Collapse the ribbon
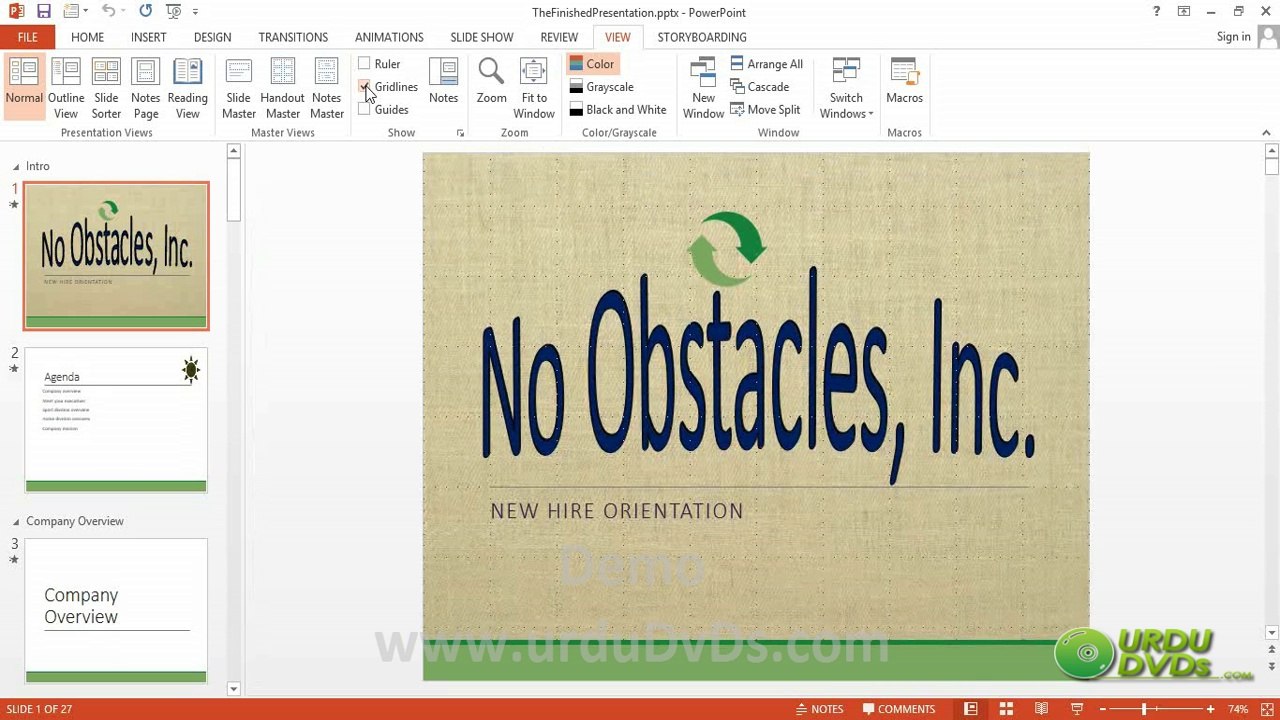Image resolution: width=1280 pixels, height=720 pixels. [x=1266, y=133]
